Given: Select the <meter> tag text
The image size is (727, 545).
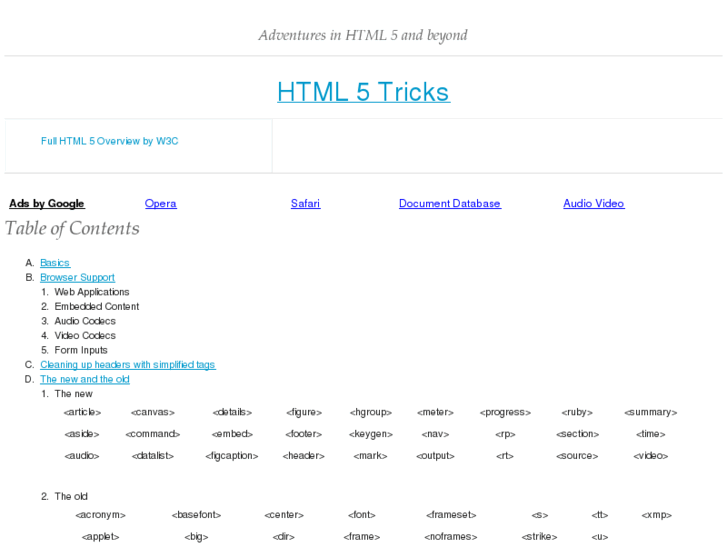Looking at the screenshot, I should (435, 412).
